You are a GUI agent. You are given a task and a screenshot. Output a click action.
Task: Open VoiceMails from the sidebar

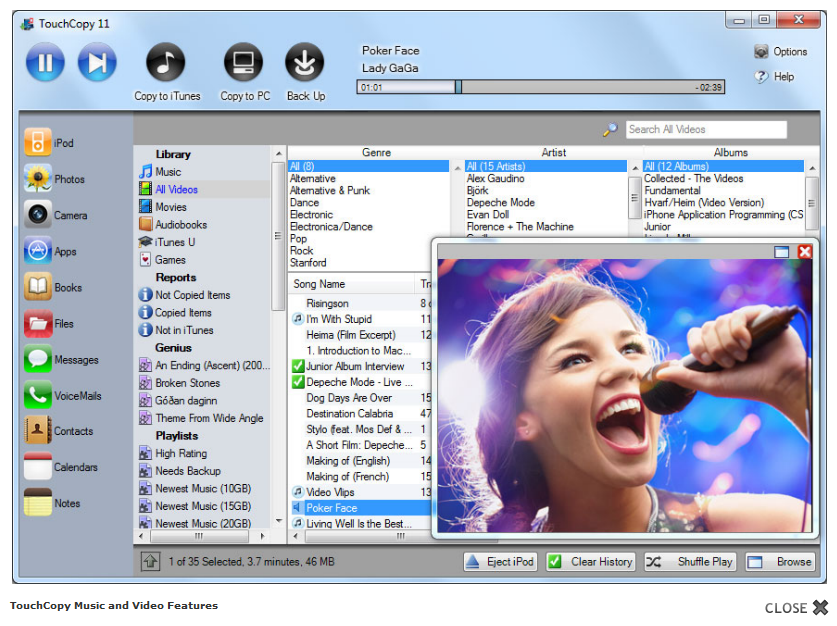(x=39, y=396)
